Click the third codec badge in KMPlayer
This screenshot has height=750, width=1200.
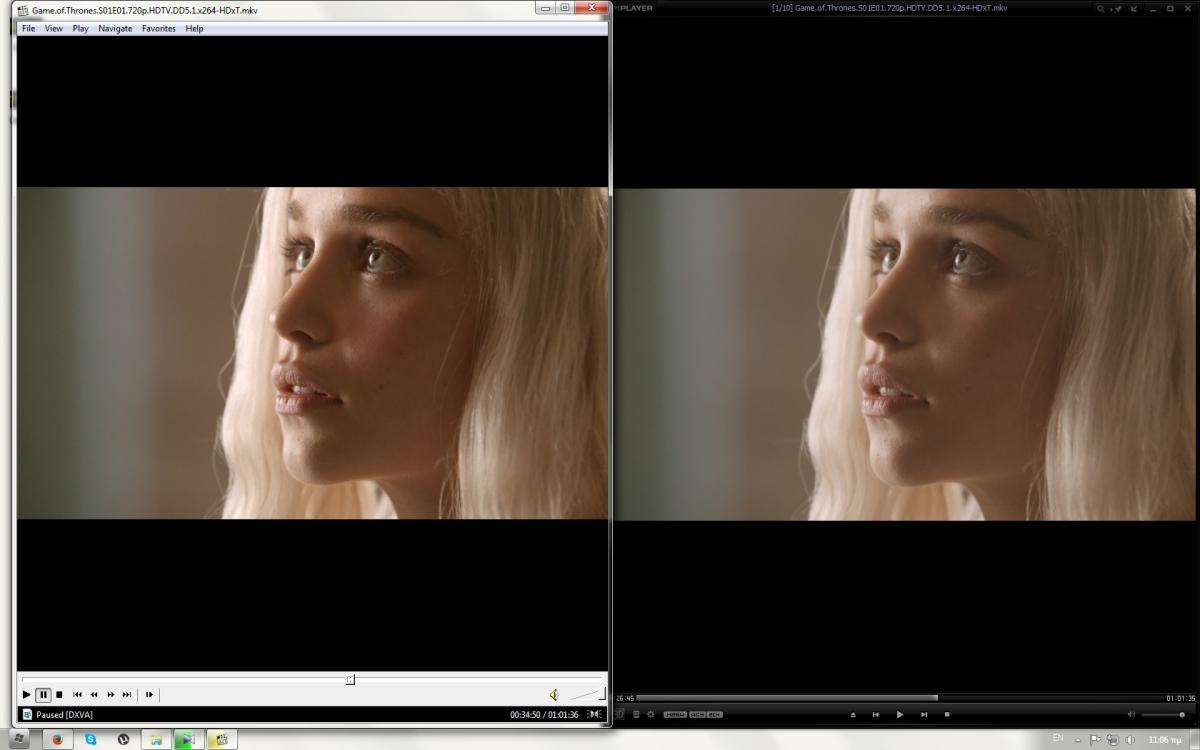(714, 714)
